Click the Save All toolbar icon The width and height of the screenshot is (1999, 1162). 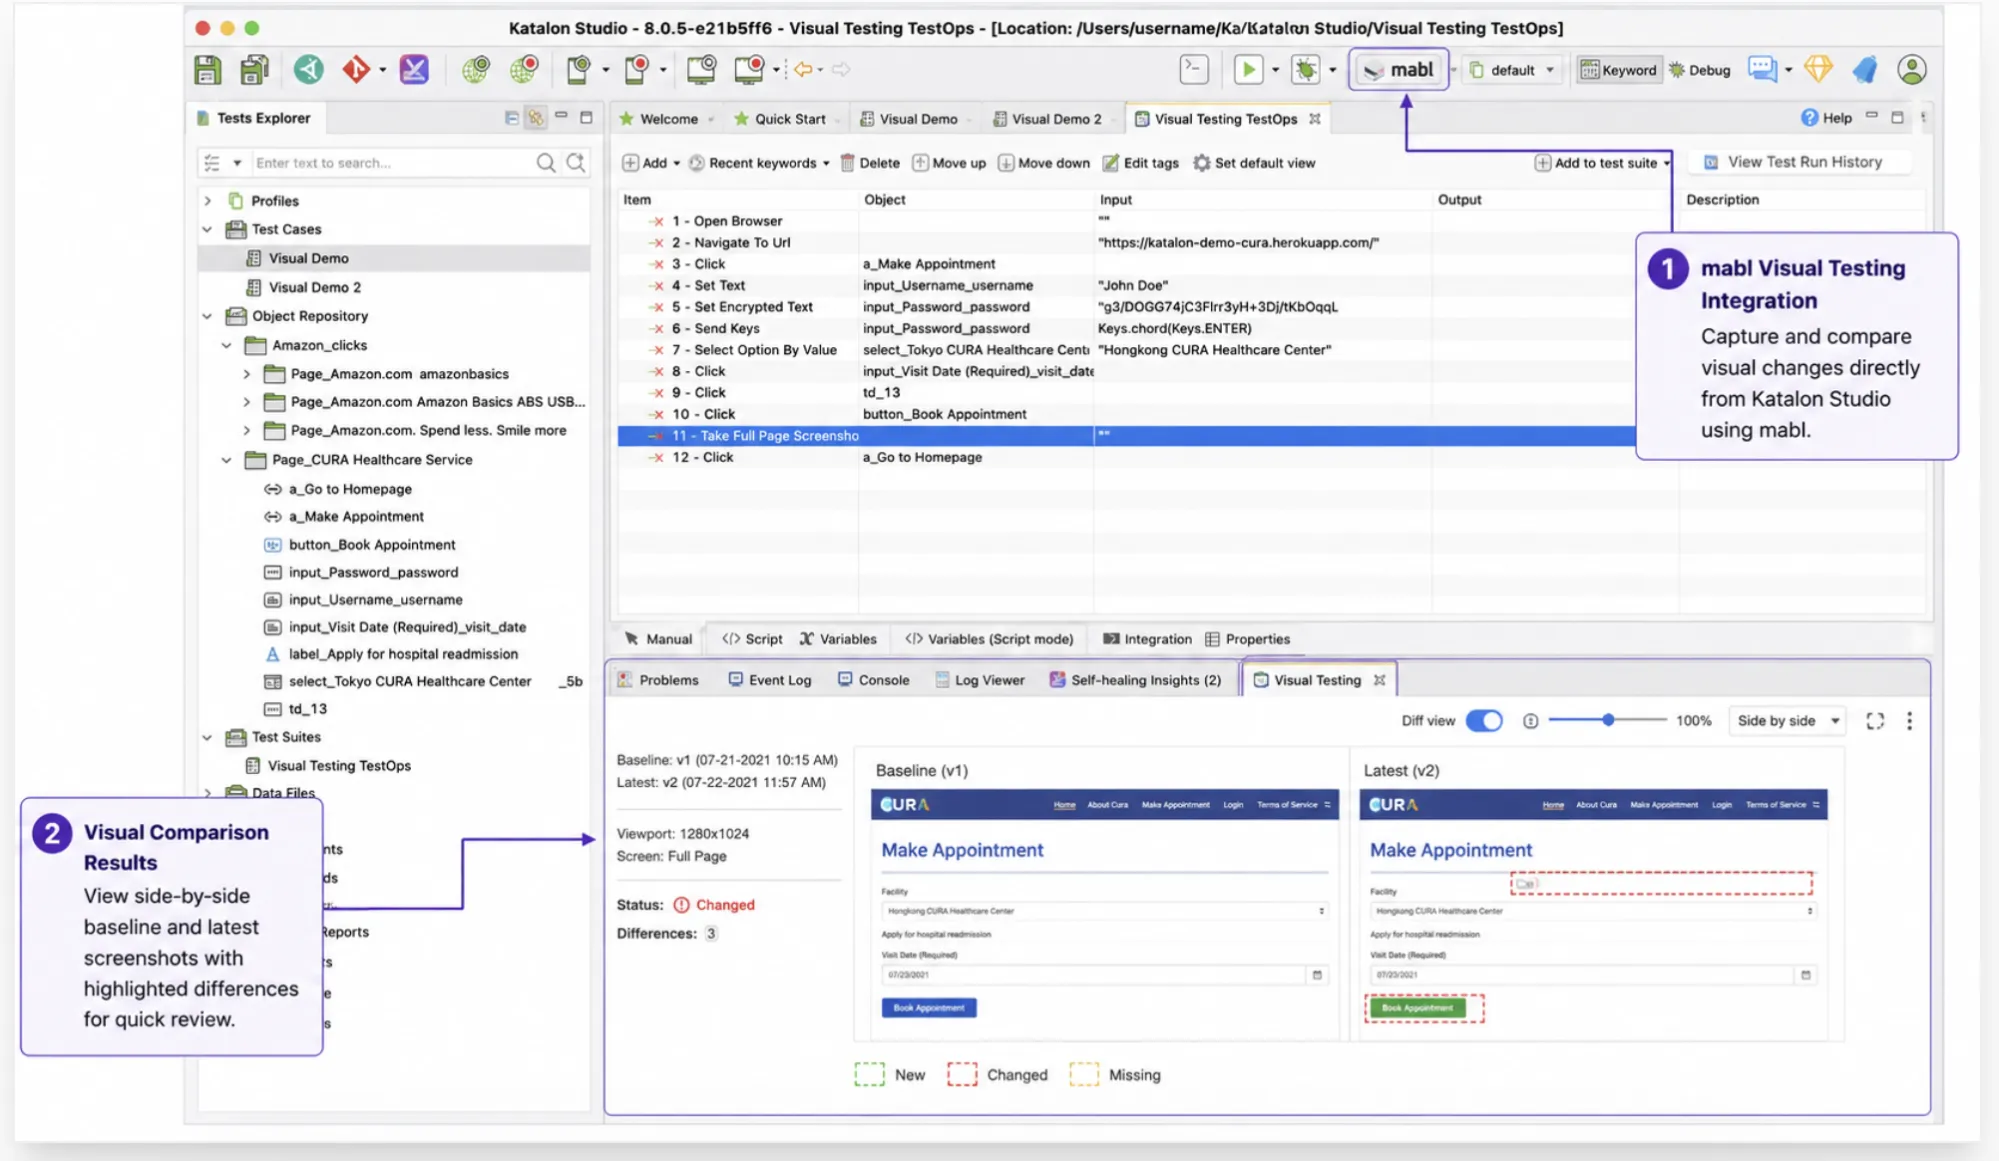click(x=255, y=70)
